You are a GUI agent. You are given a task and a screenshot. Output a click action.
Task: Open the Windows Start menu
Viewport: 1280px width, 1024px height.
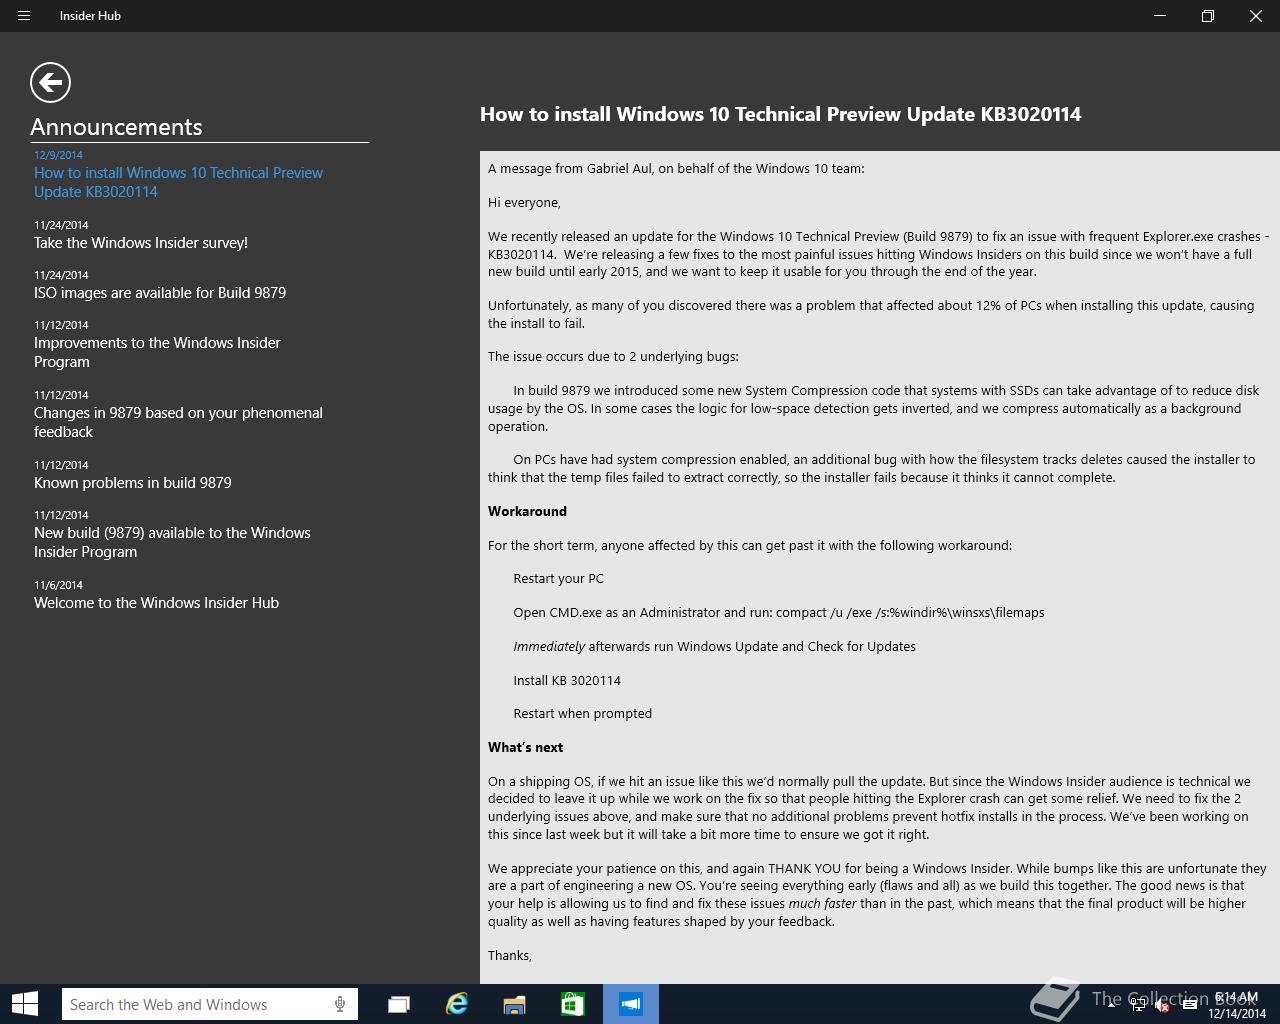tap(24, 1004)
